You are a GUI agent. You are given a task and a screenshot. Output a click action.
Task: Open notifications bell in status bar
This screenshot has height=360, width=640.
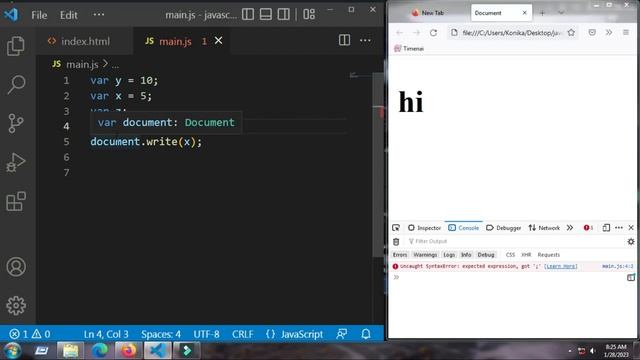point(366,334)
